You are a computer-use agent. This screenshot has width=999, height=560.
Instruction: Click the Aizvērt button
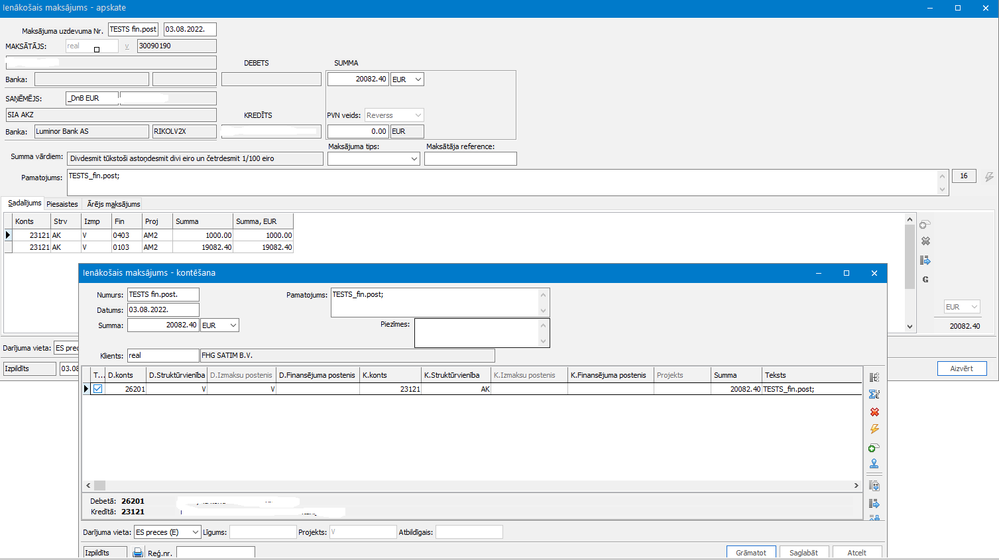click(x=962, y=368)
